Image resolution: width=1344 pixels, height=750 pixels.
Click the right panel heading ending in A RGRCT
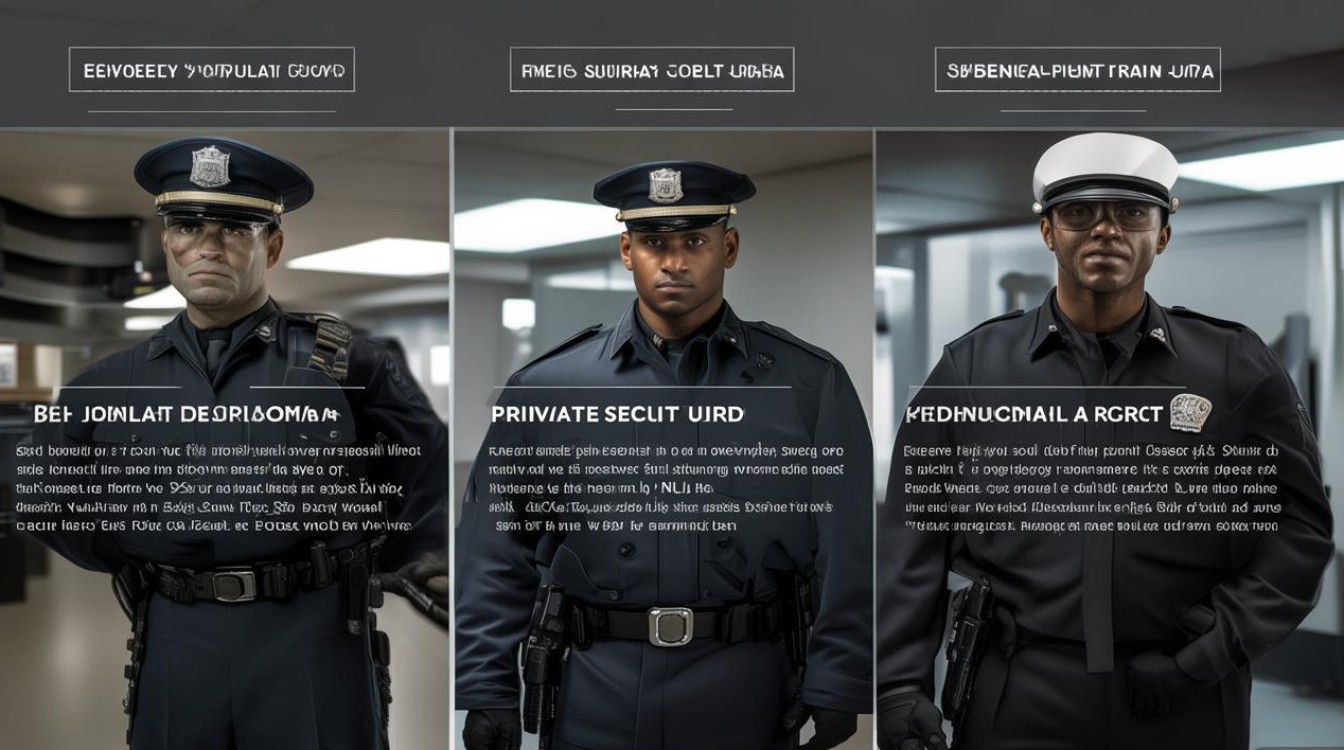point(1034,413)
